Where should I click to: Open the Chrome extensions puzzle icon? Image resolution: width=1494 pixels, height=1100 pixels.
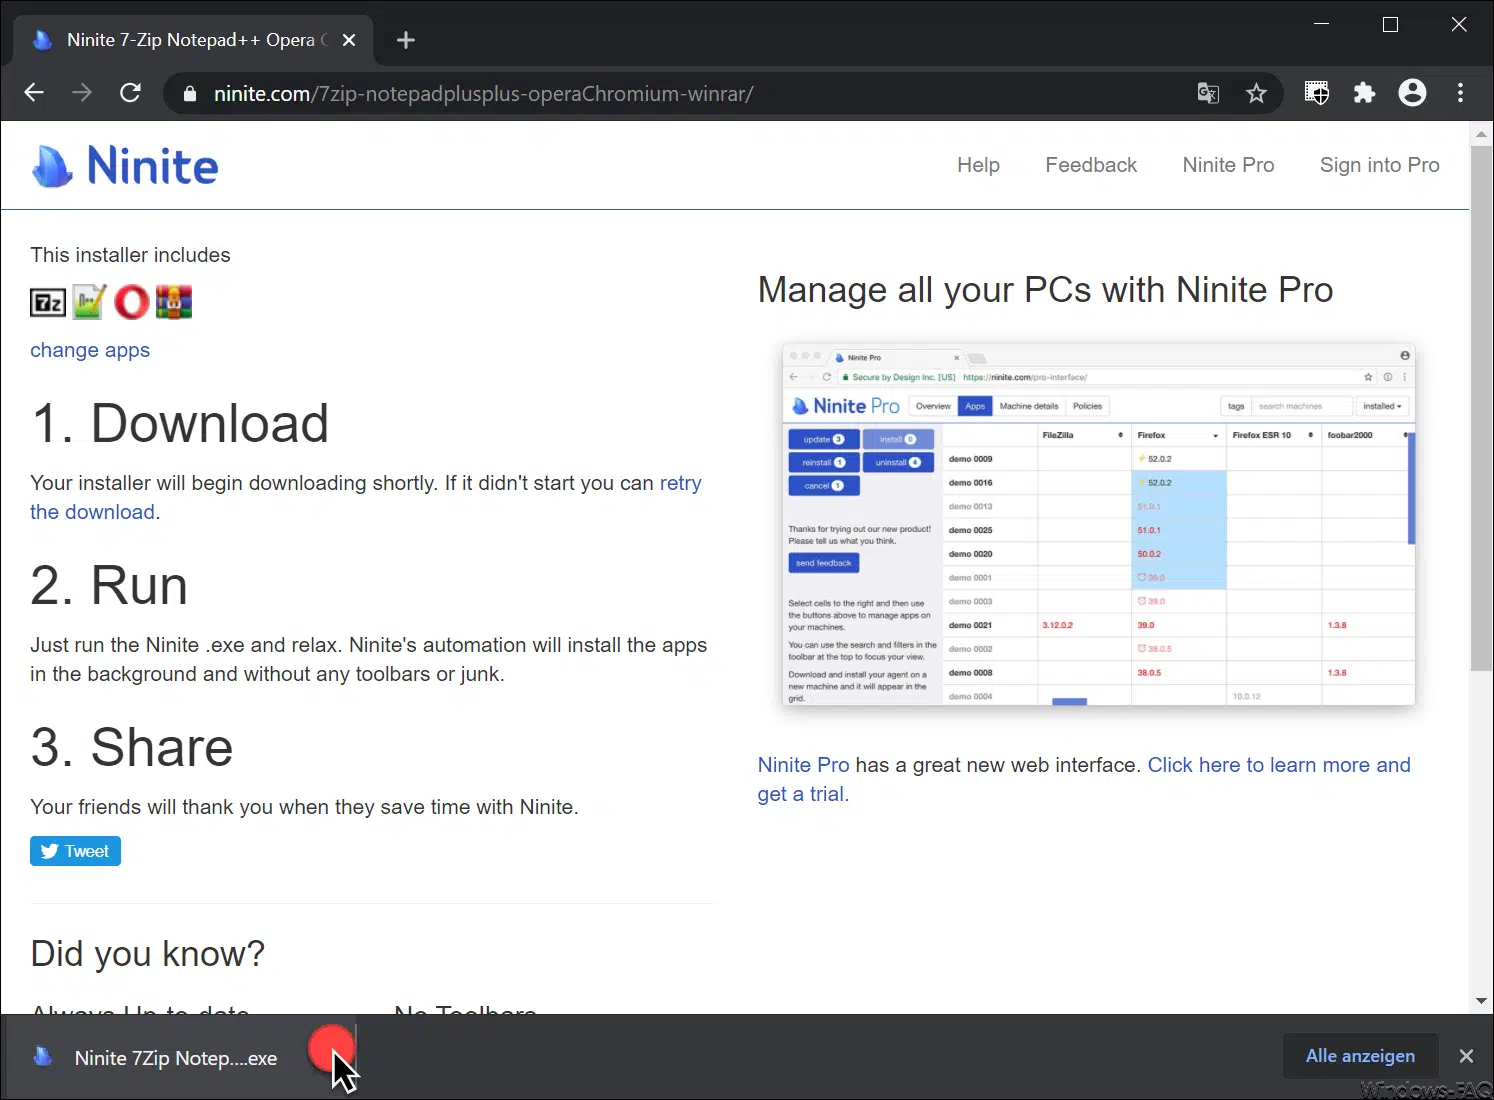coord(1364,94)
